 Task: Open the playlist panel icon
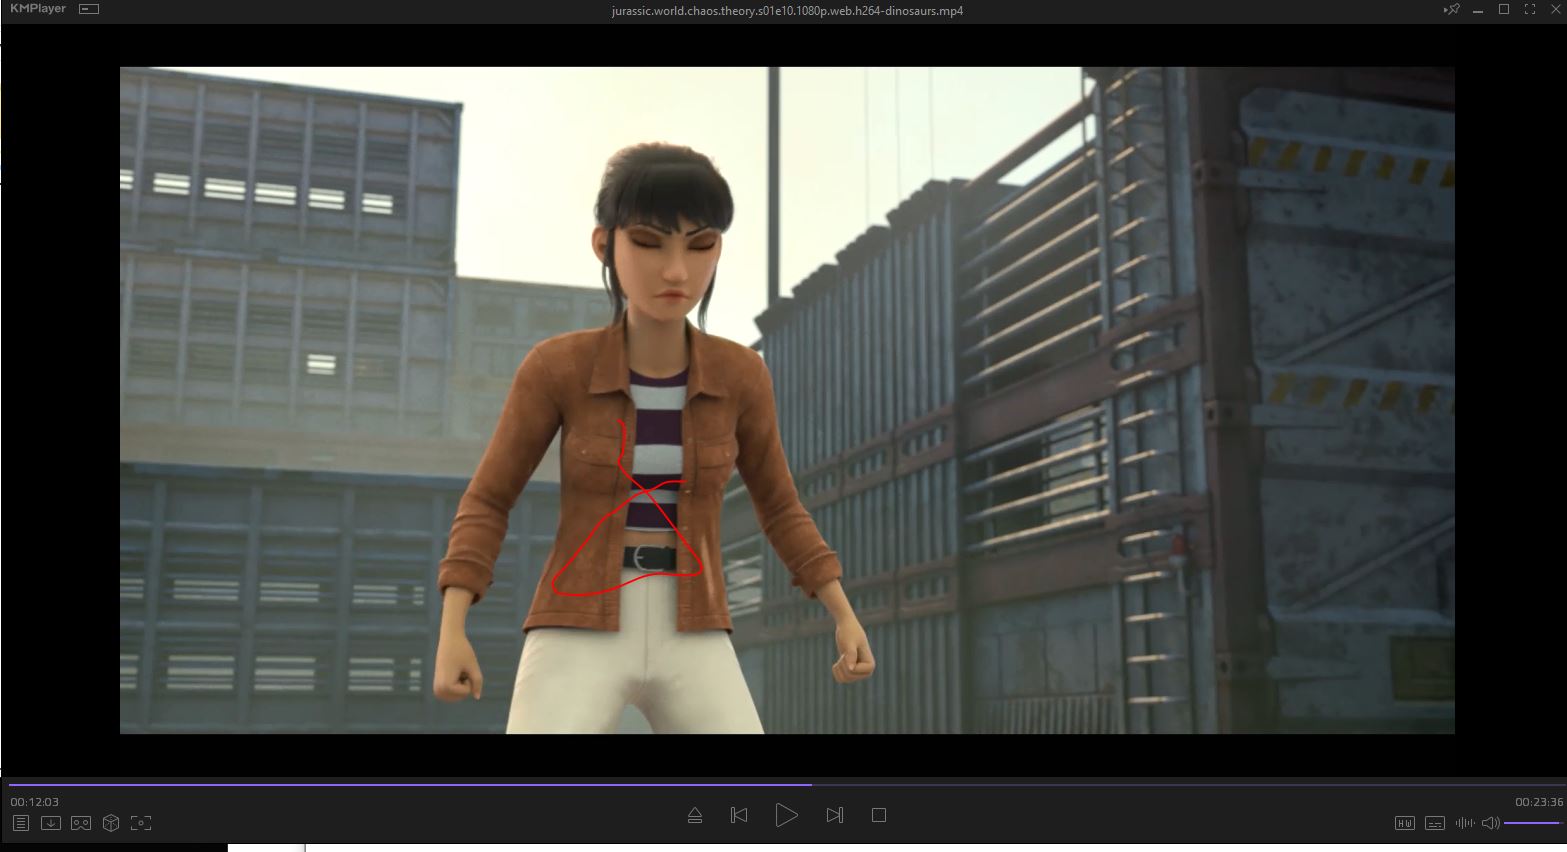(x=21, y=823)
